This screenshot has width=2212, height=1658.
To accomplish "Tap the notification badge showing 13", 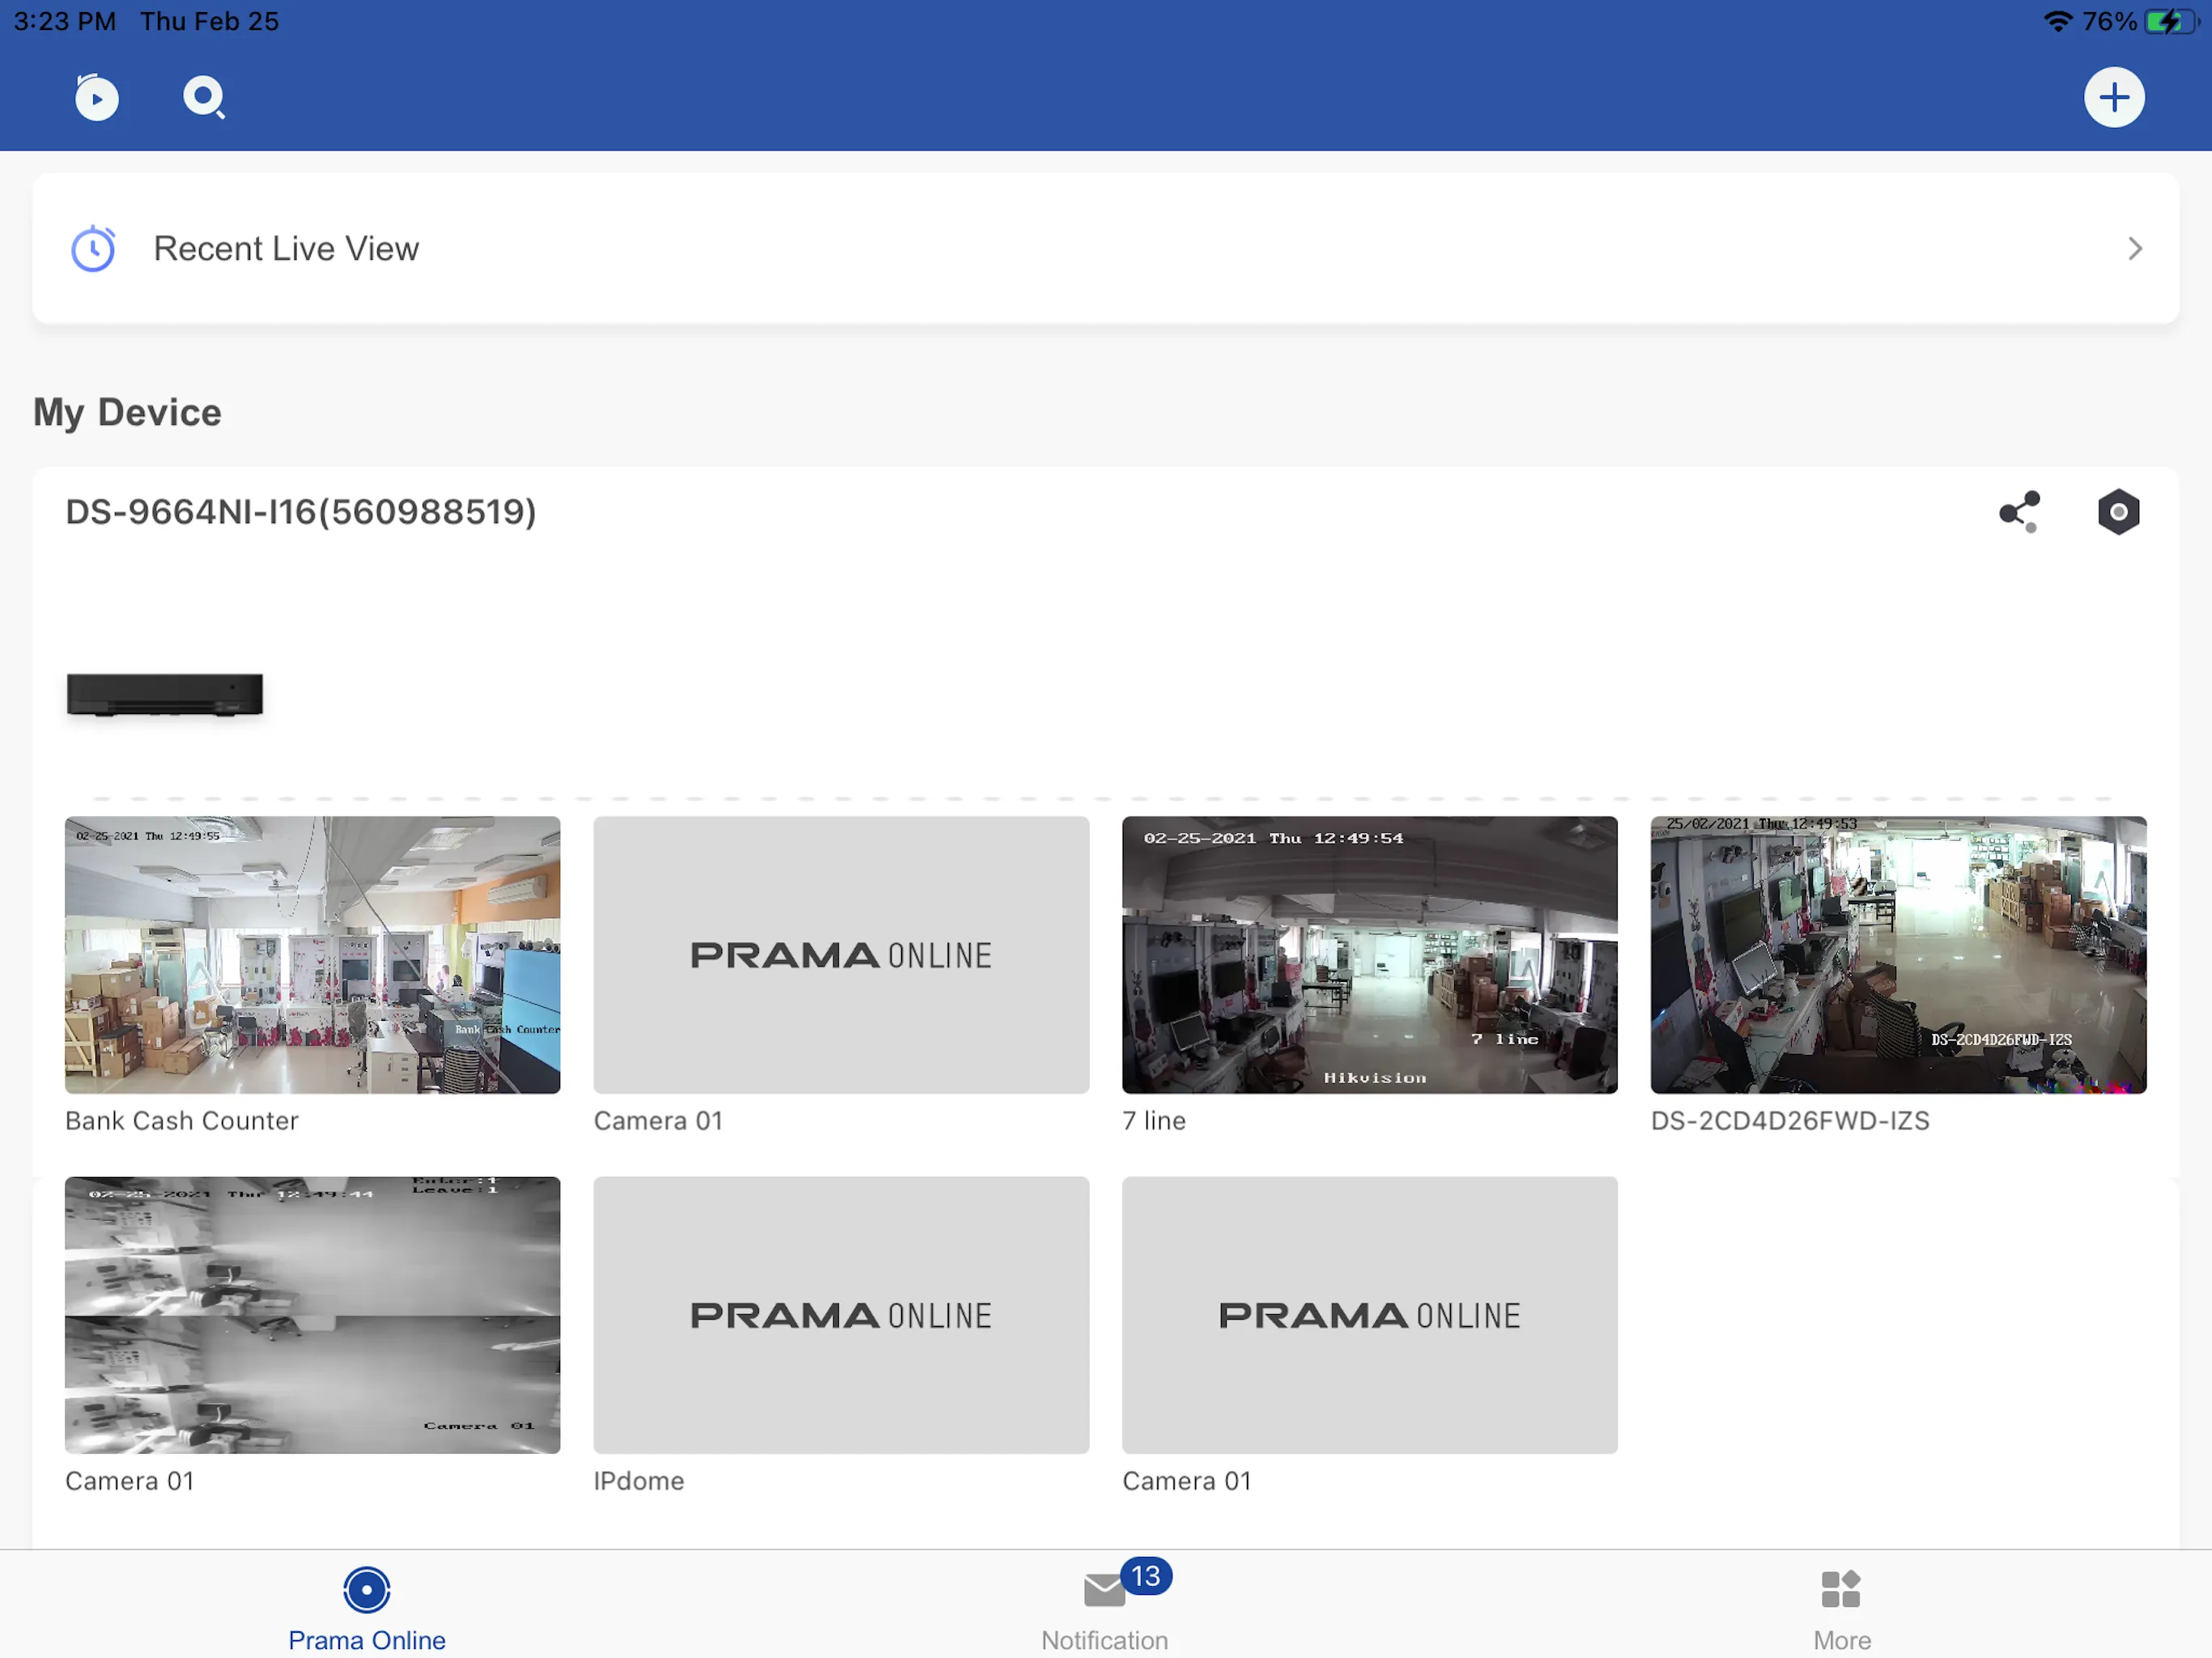I will tap(1145, 1576).
